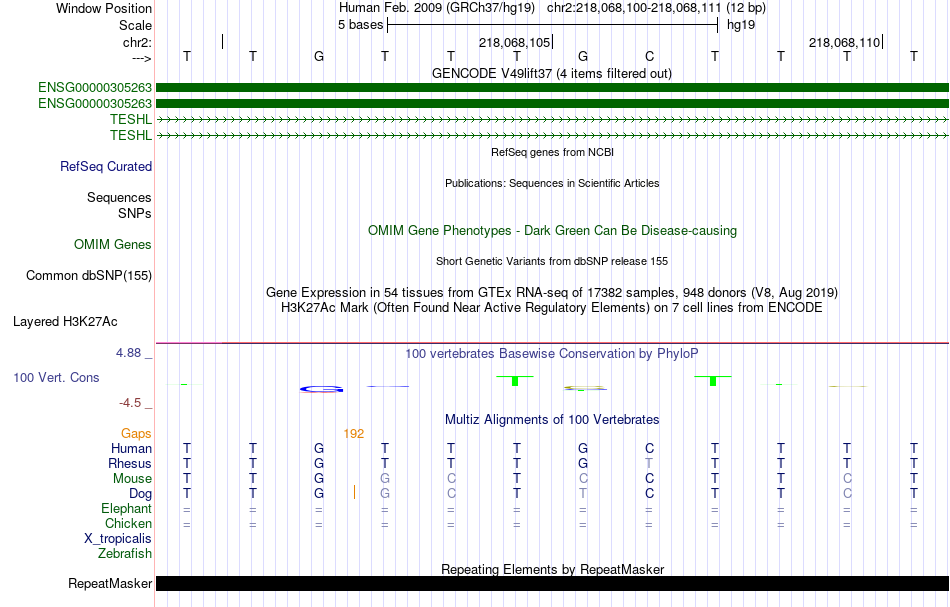This screenshot has height=607, width=950.
Task: Select the Chicken species label
Action: [128, 523]
